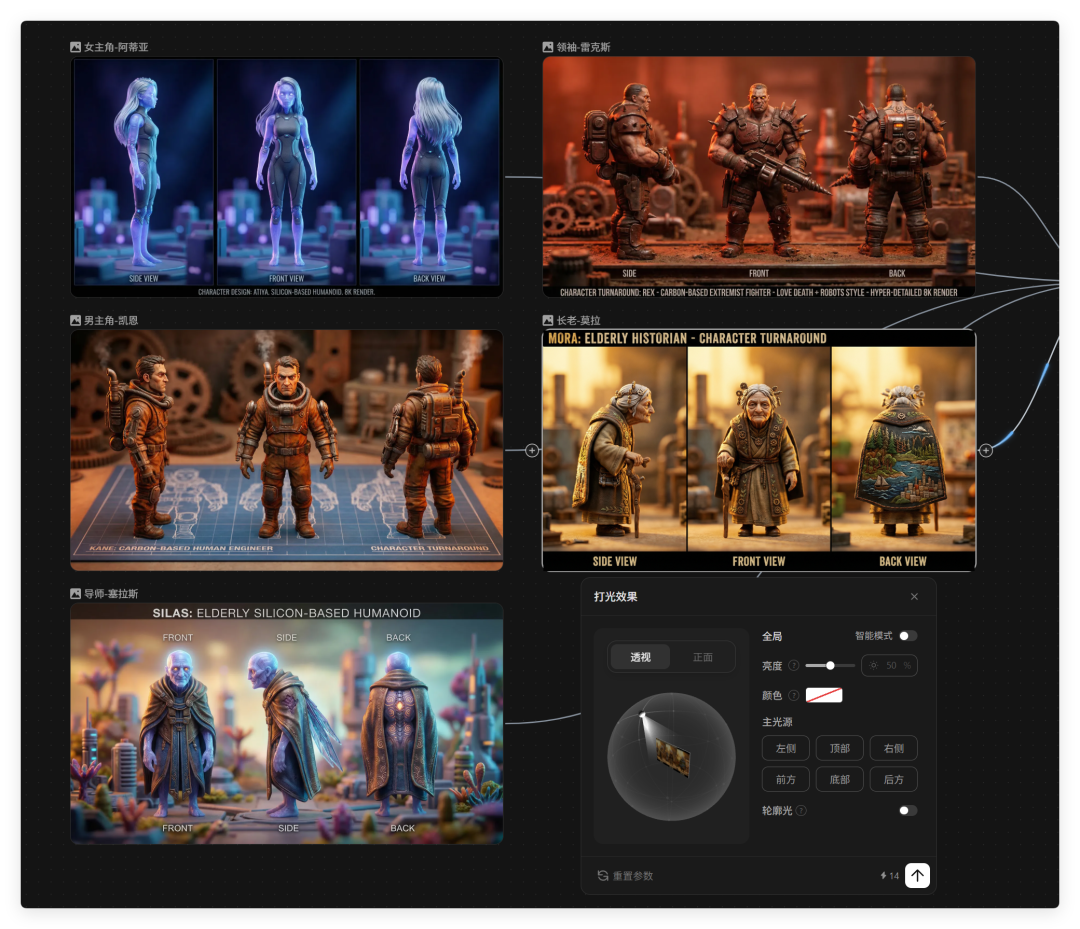Select the 透视 view tab

pyautogui.click(x=640, y=657)
